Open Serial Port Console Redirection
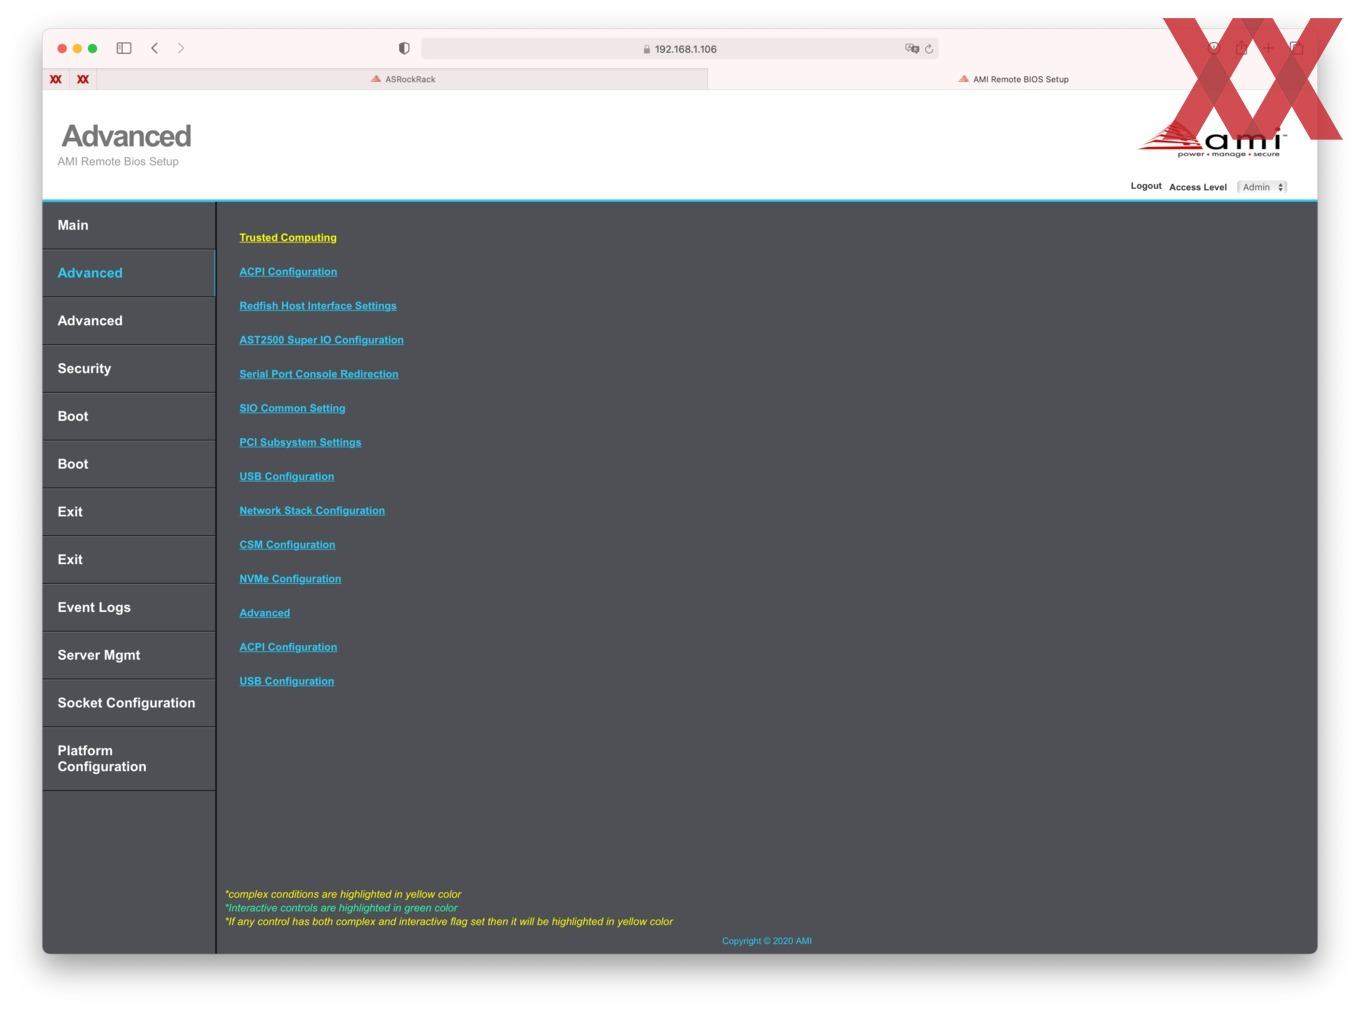 click(319, 374)
